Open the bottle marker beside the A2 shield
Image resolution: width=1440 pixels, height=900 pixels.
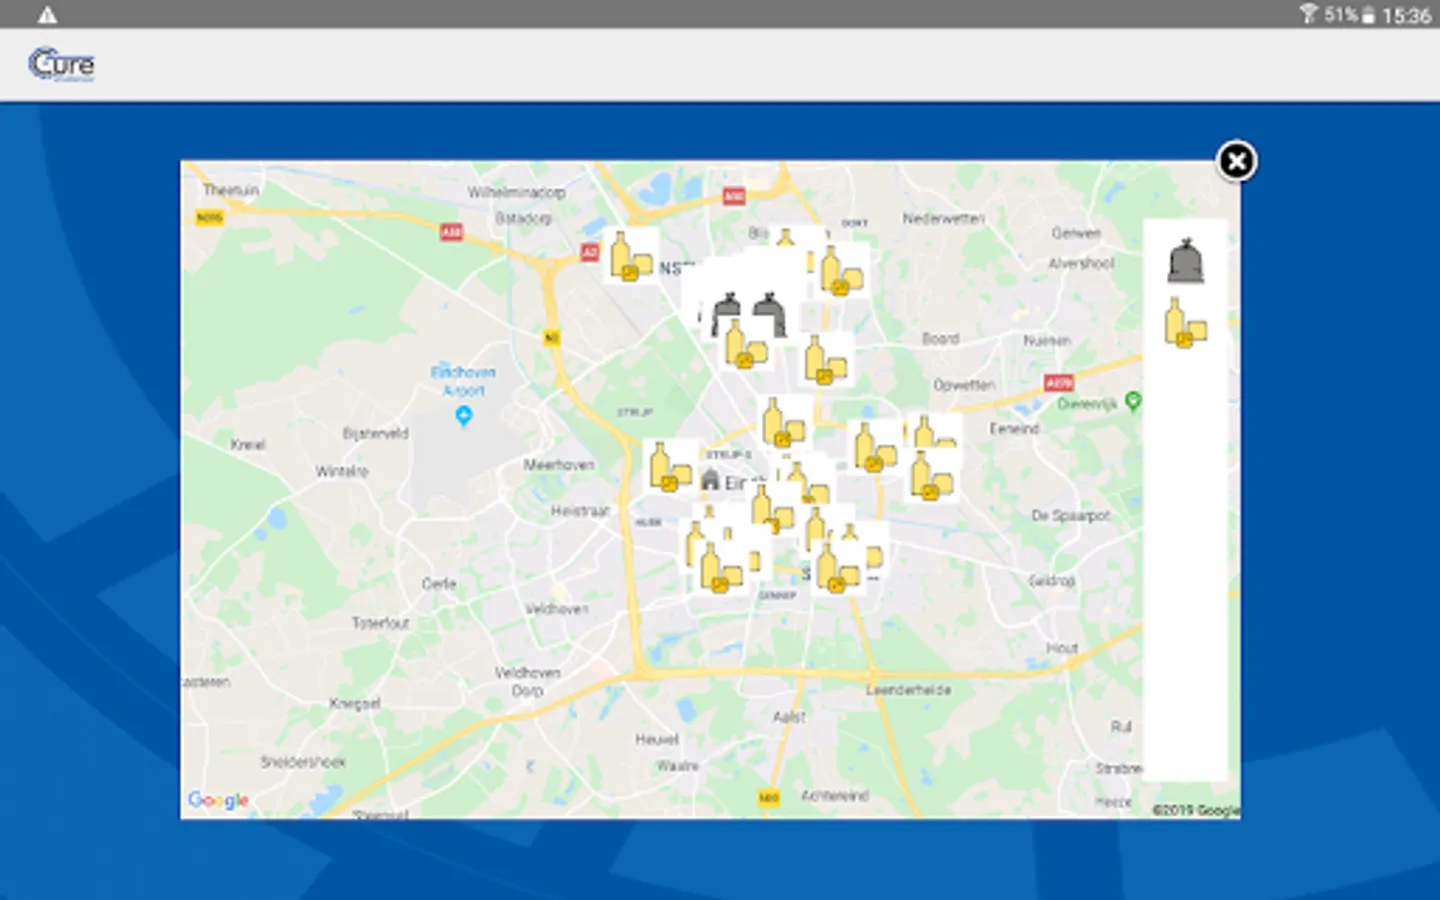pos(631,256)
